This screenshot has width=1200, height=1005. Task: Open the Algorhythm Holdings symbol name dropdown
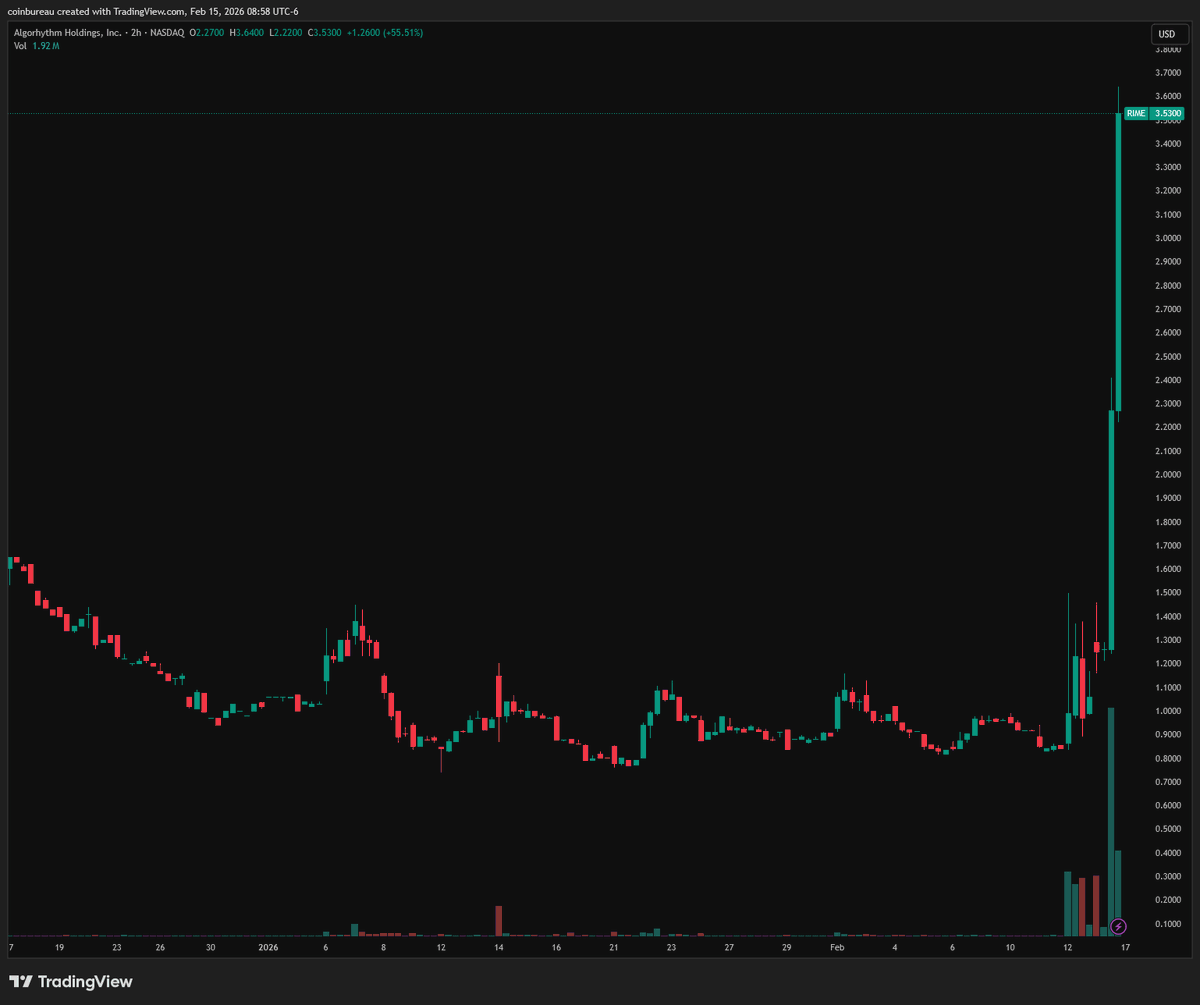[68, 32]
